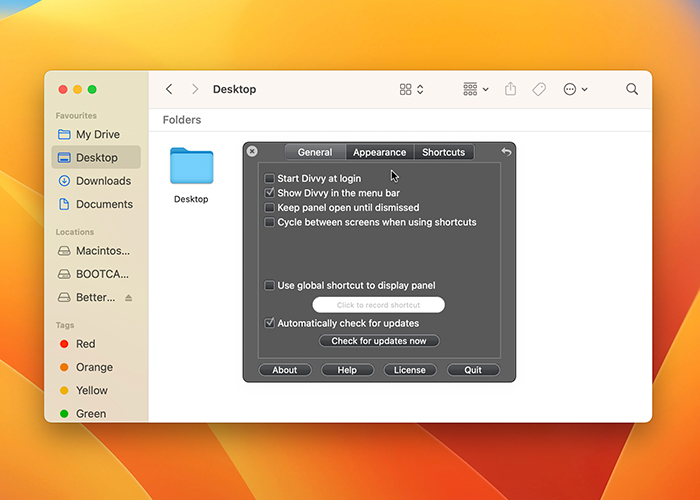700x500 pixels.
Task: Go back with the Finder back arrow
Action: click(169, 89)
